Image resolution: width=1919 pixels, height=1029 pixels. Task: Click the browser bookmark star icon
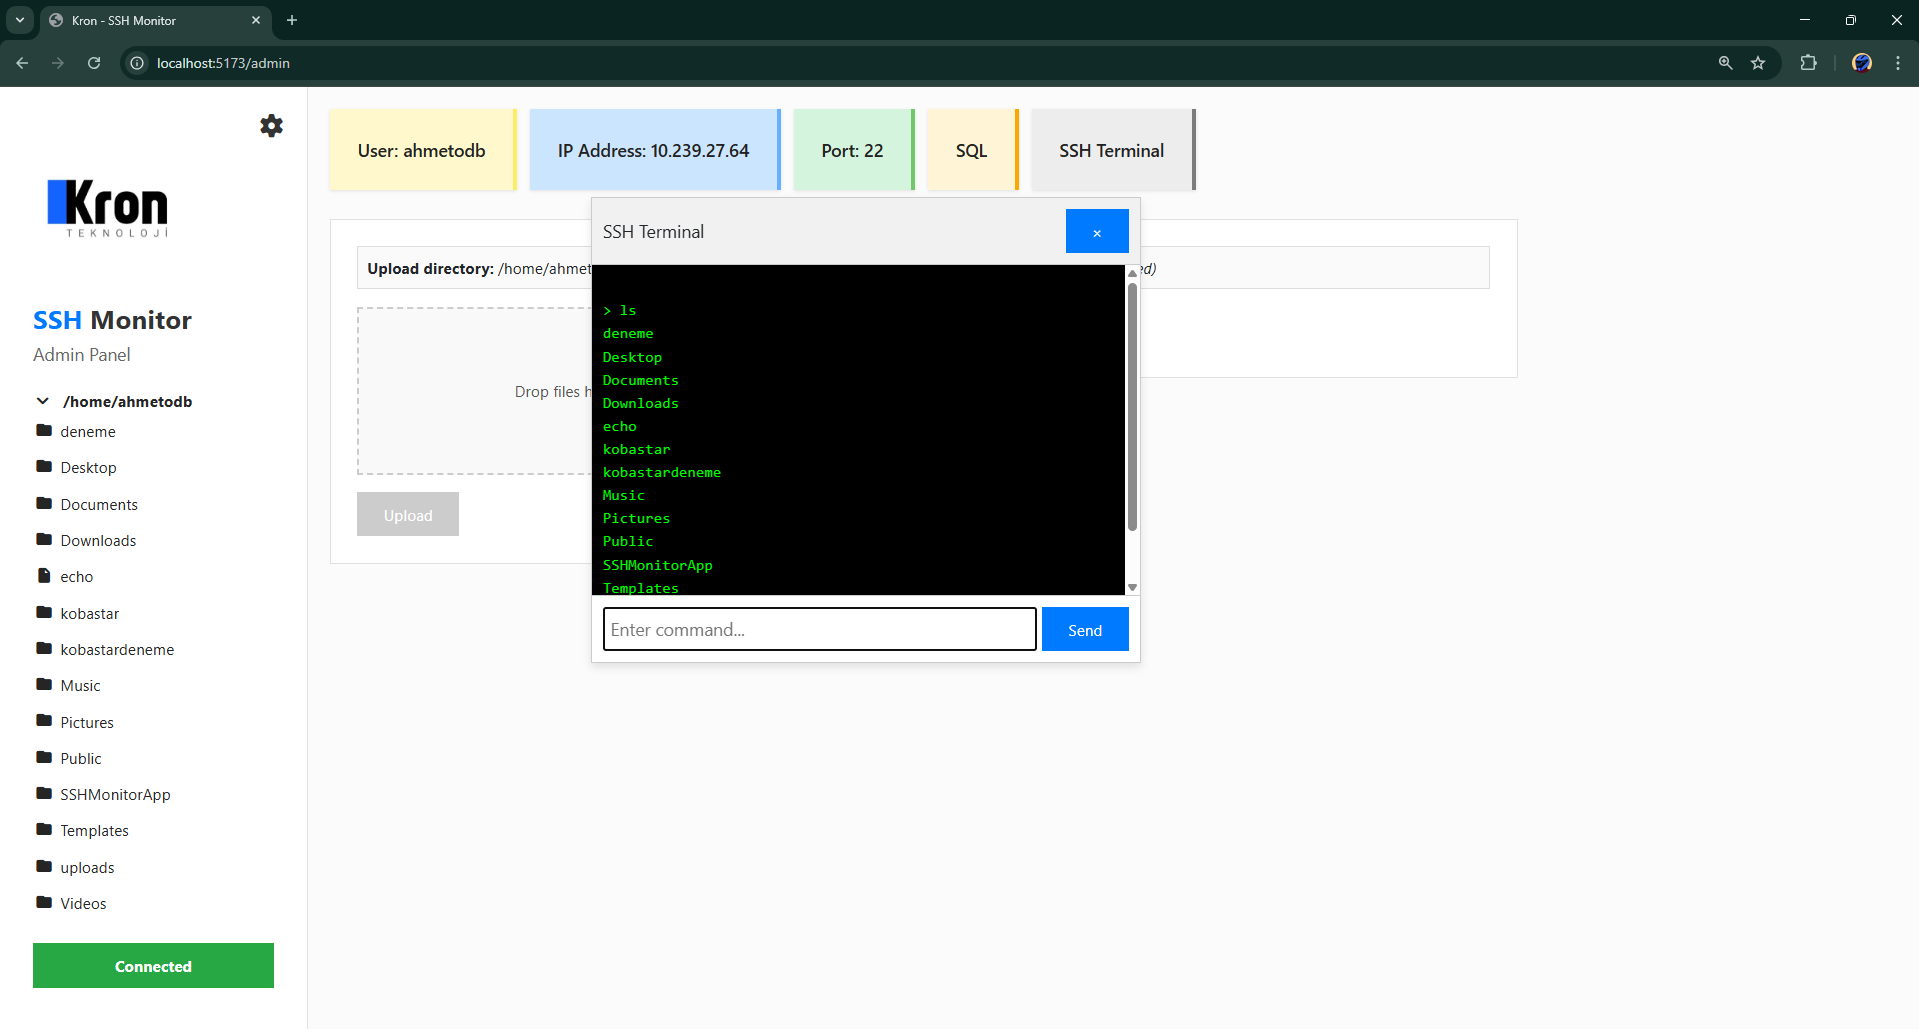pos(1759,62)
